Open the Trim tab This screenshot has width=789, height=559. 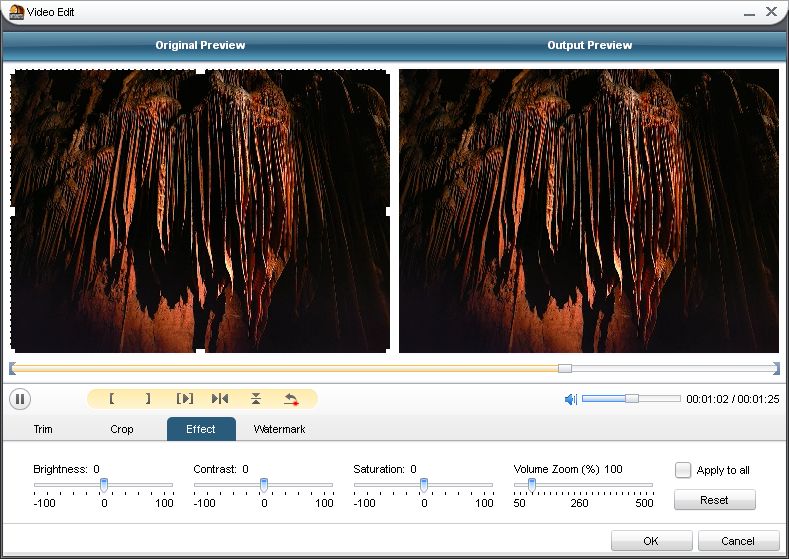pos(43,429)
